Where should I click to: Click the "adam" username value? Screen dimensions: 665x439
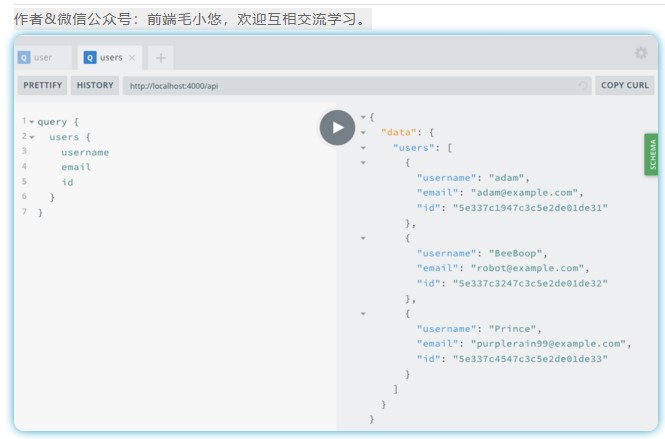point(506,178)
